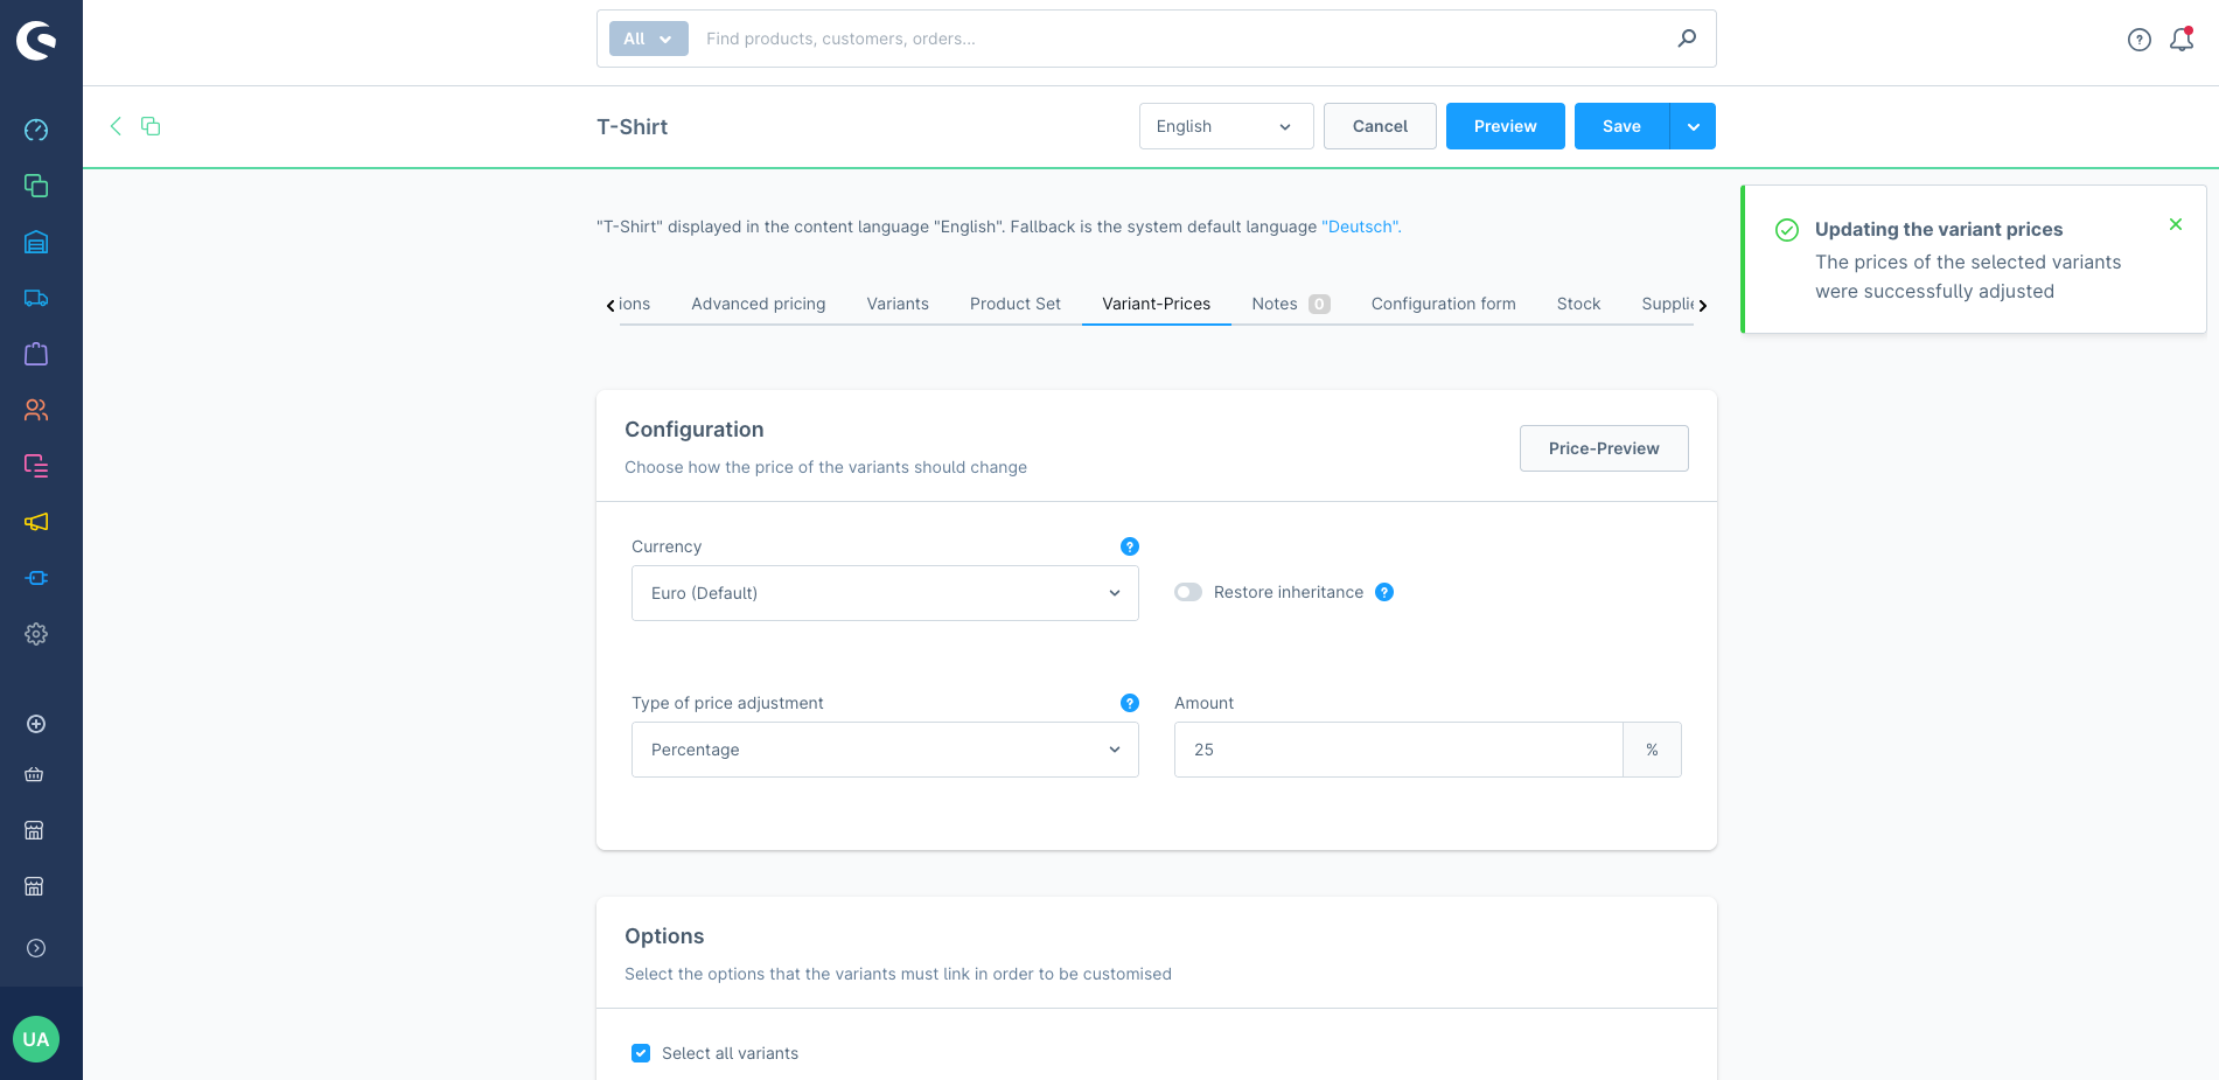
Task: Click the duplicate product icon next to the back arrow
Action: point(150,126)
